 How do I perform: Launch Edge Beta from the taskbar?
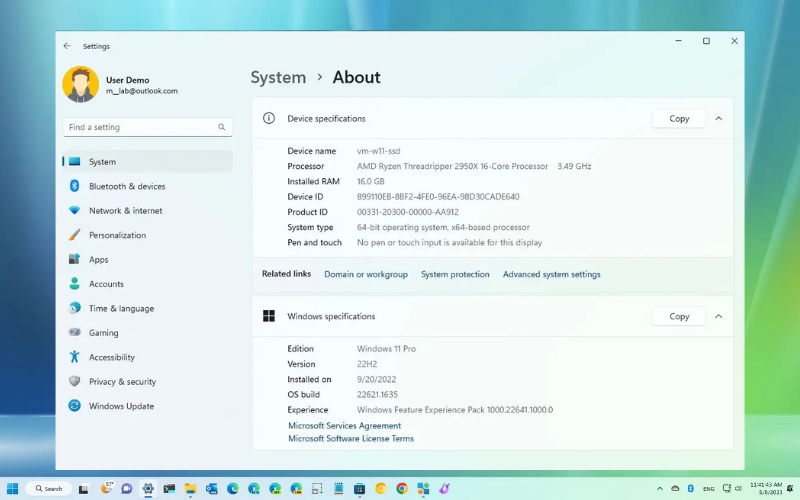[x=254, y=488]
